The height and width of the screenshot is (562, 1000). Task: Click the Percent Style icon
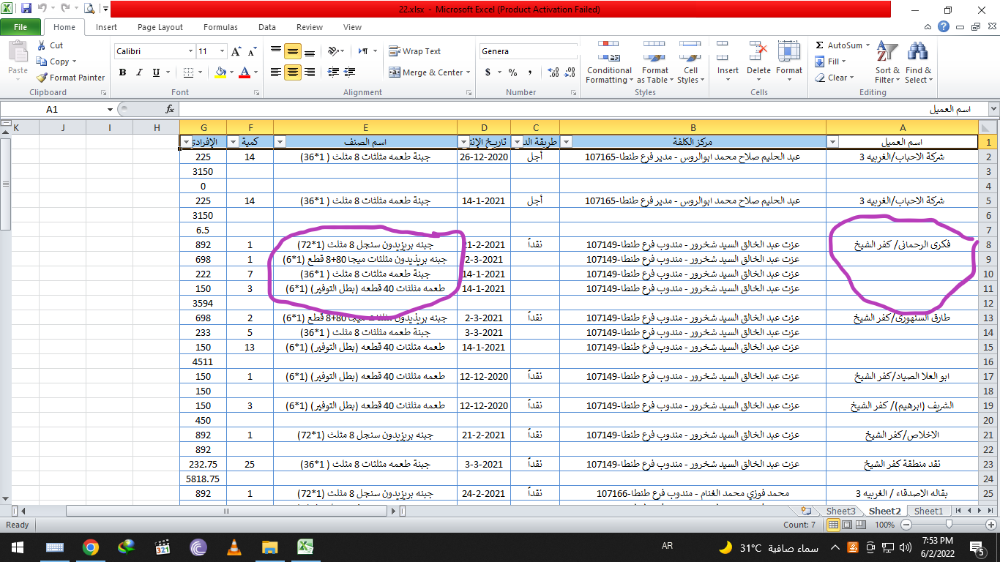point(512,72)
